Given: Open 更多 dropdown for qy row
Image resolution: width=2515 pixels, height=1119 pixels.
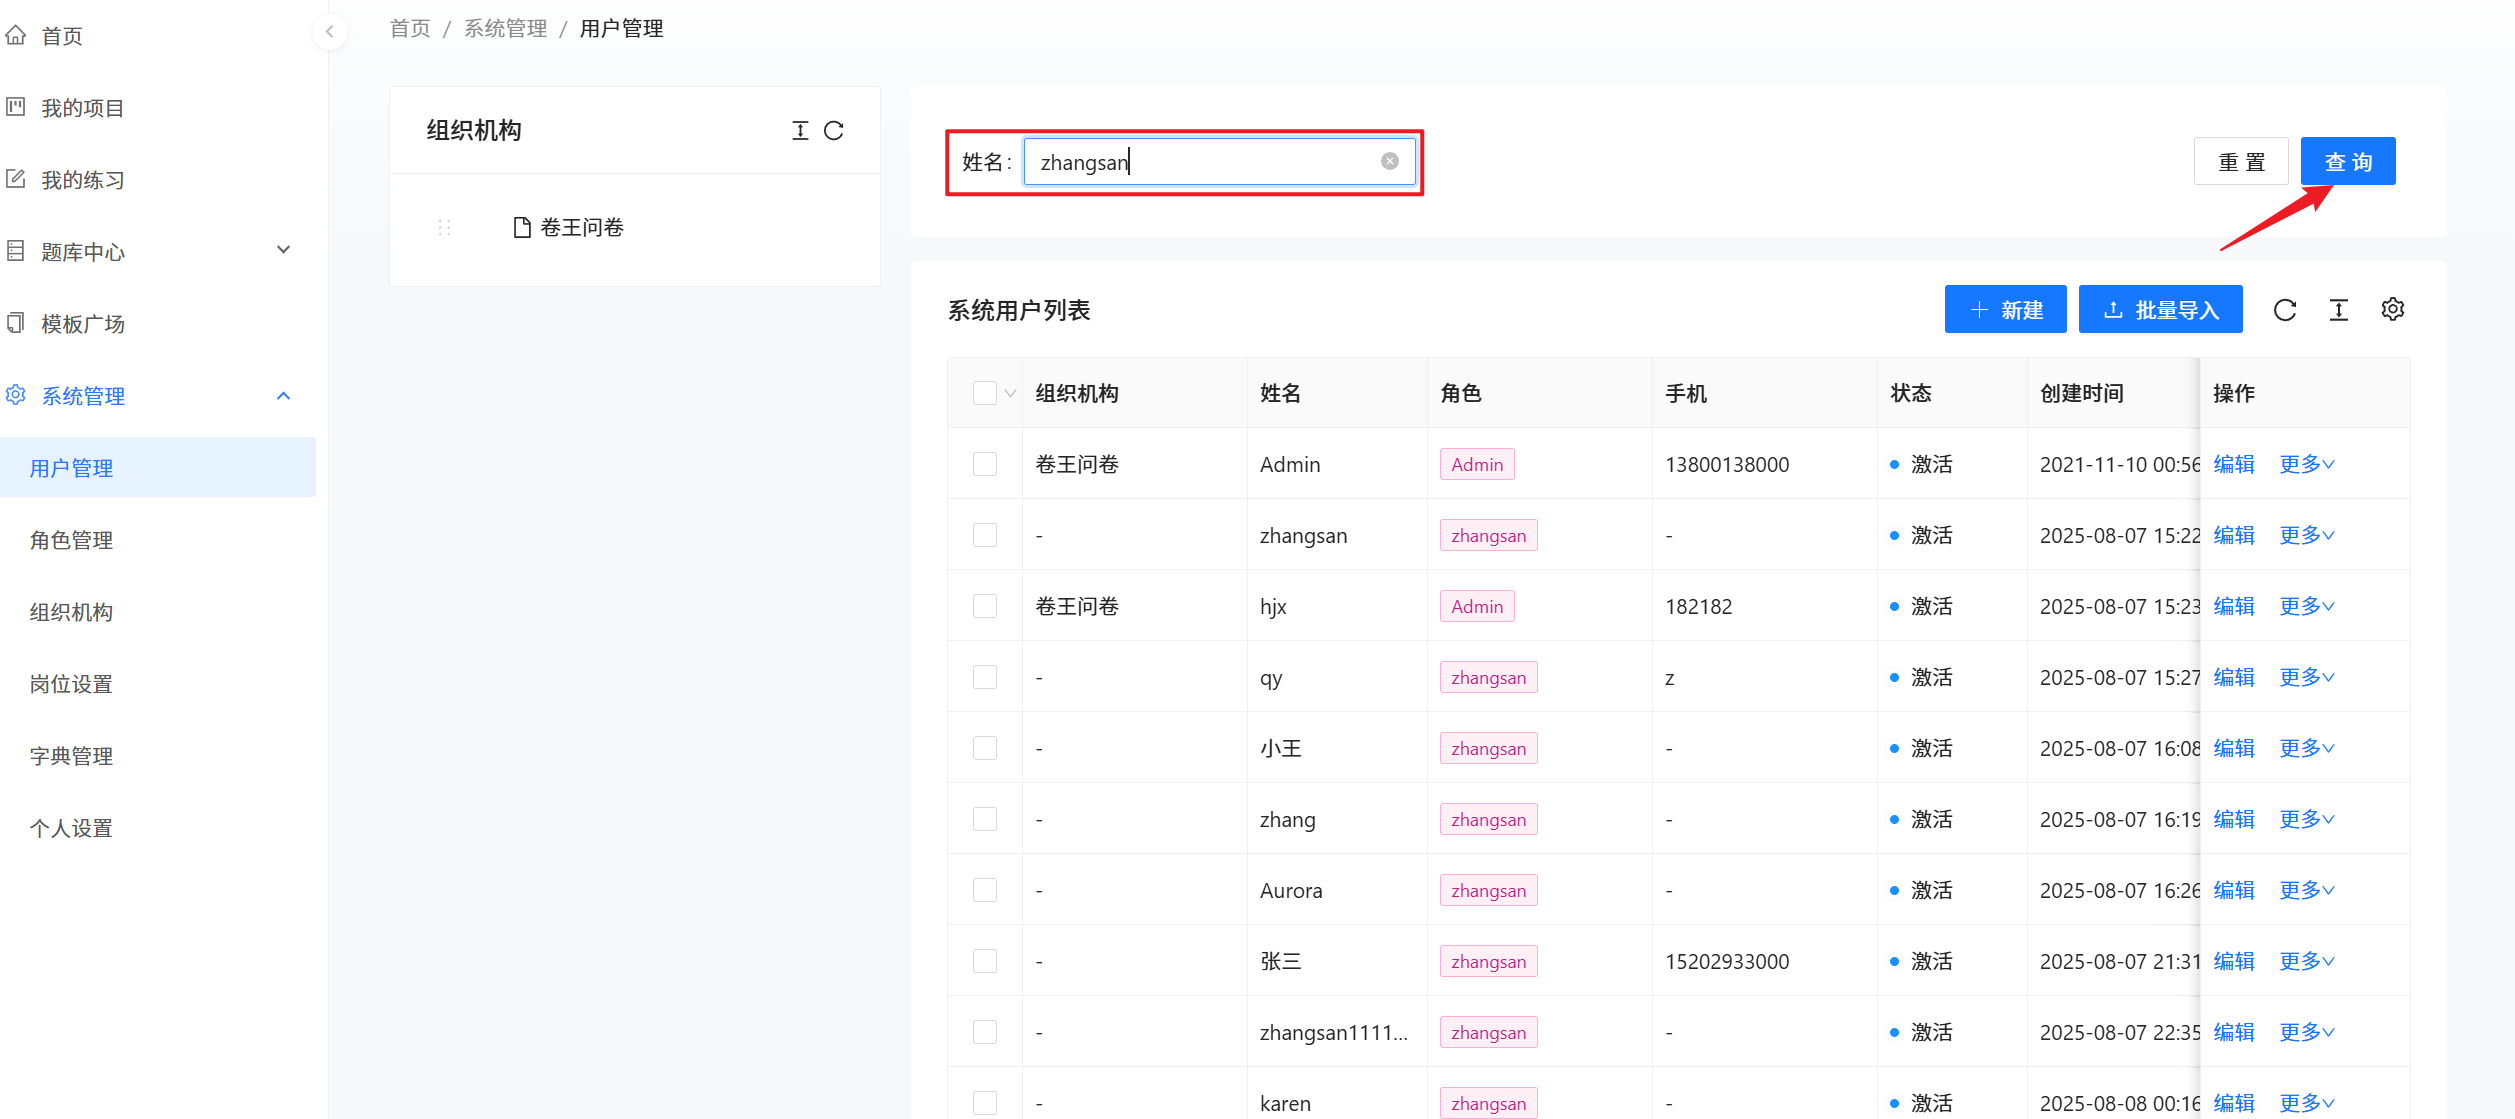Looking at the screenshot, I should 2307,677.
